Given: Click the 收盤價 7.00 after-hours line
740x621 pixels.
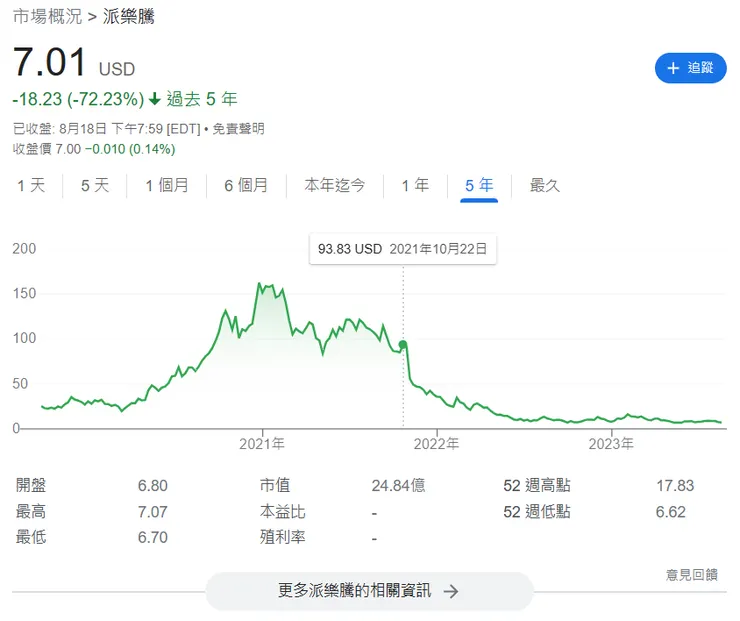Looking at the screenshot, I should (94, 149).
